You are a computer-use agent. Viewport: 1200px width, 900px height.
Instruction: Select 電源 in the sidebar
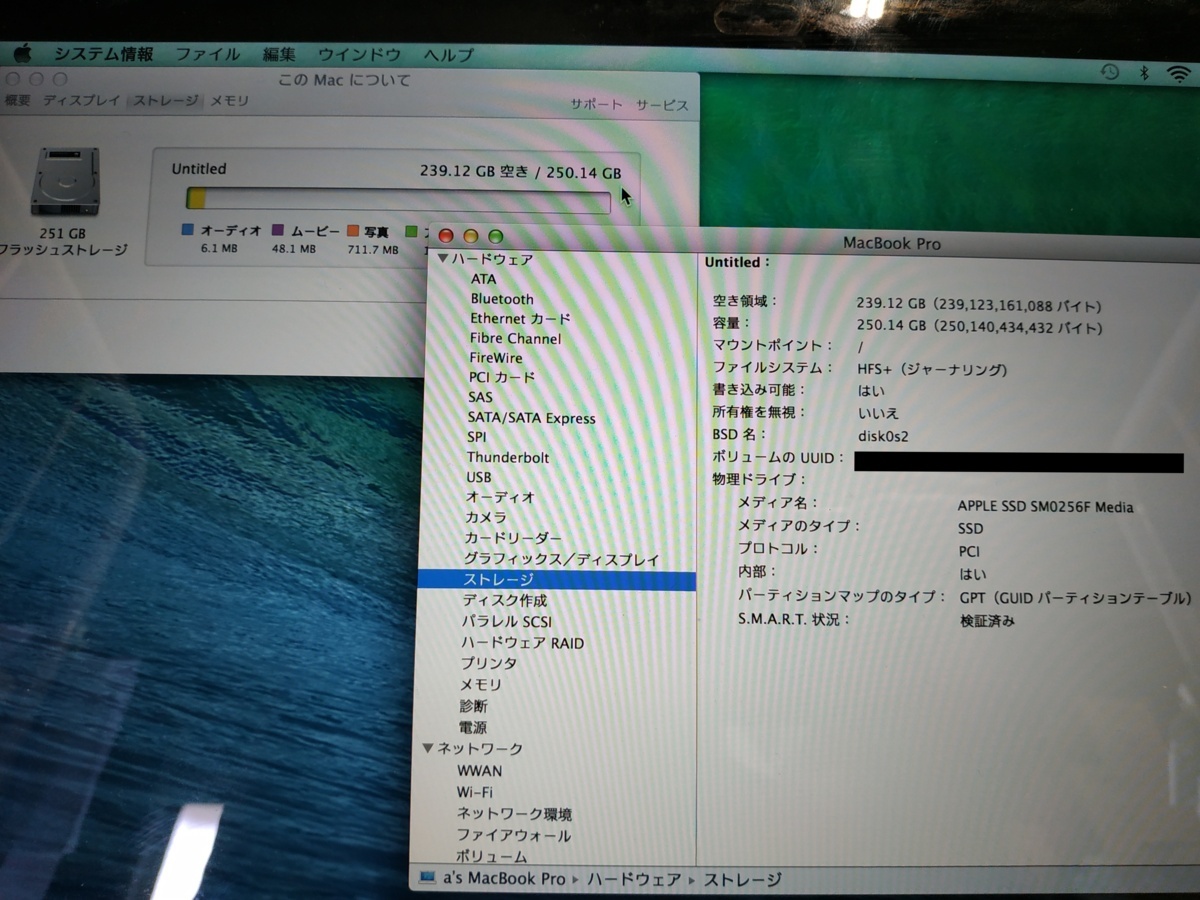point(472,727)
